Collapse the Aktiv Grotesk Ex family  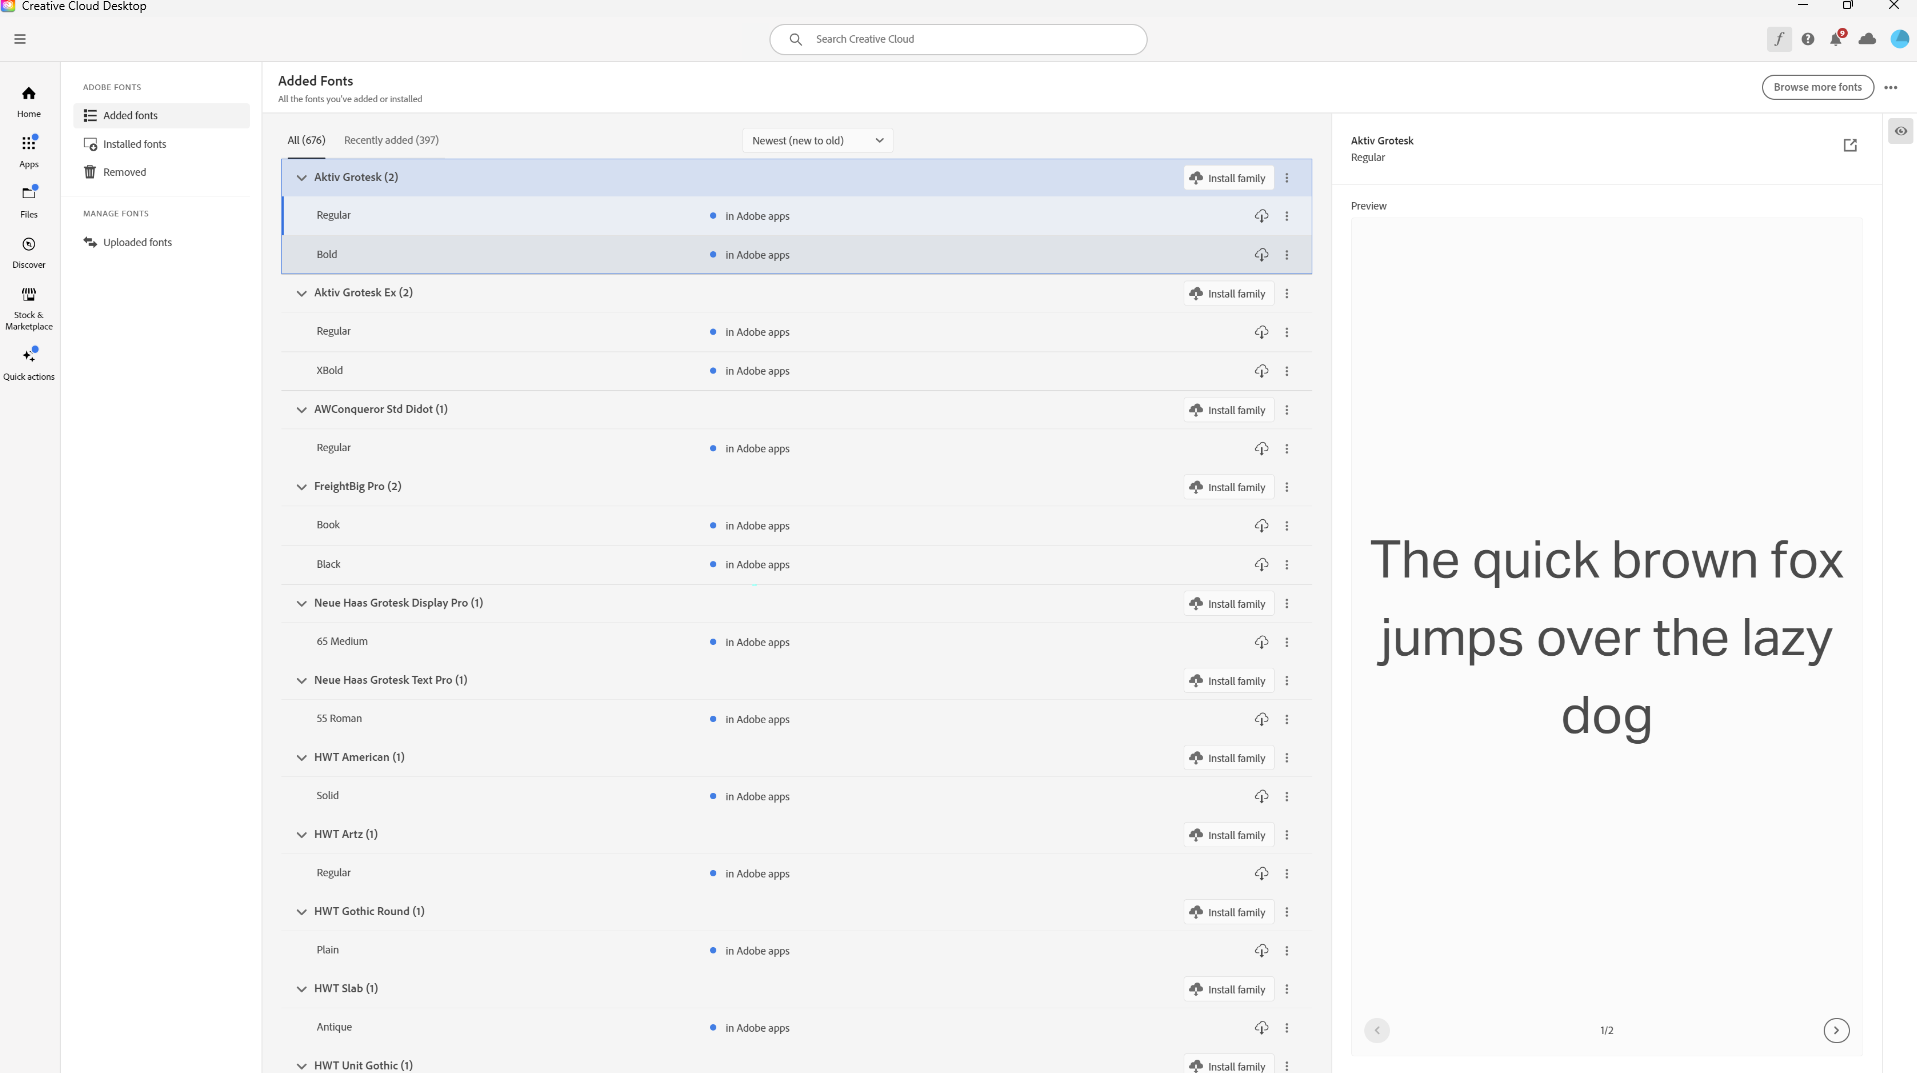[x=301, y=294]
